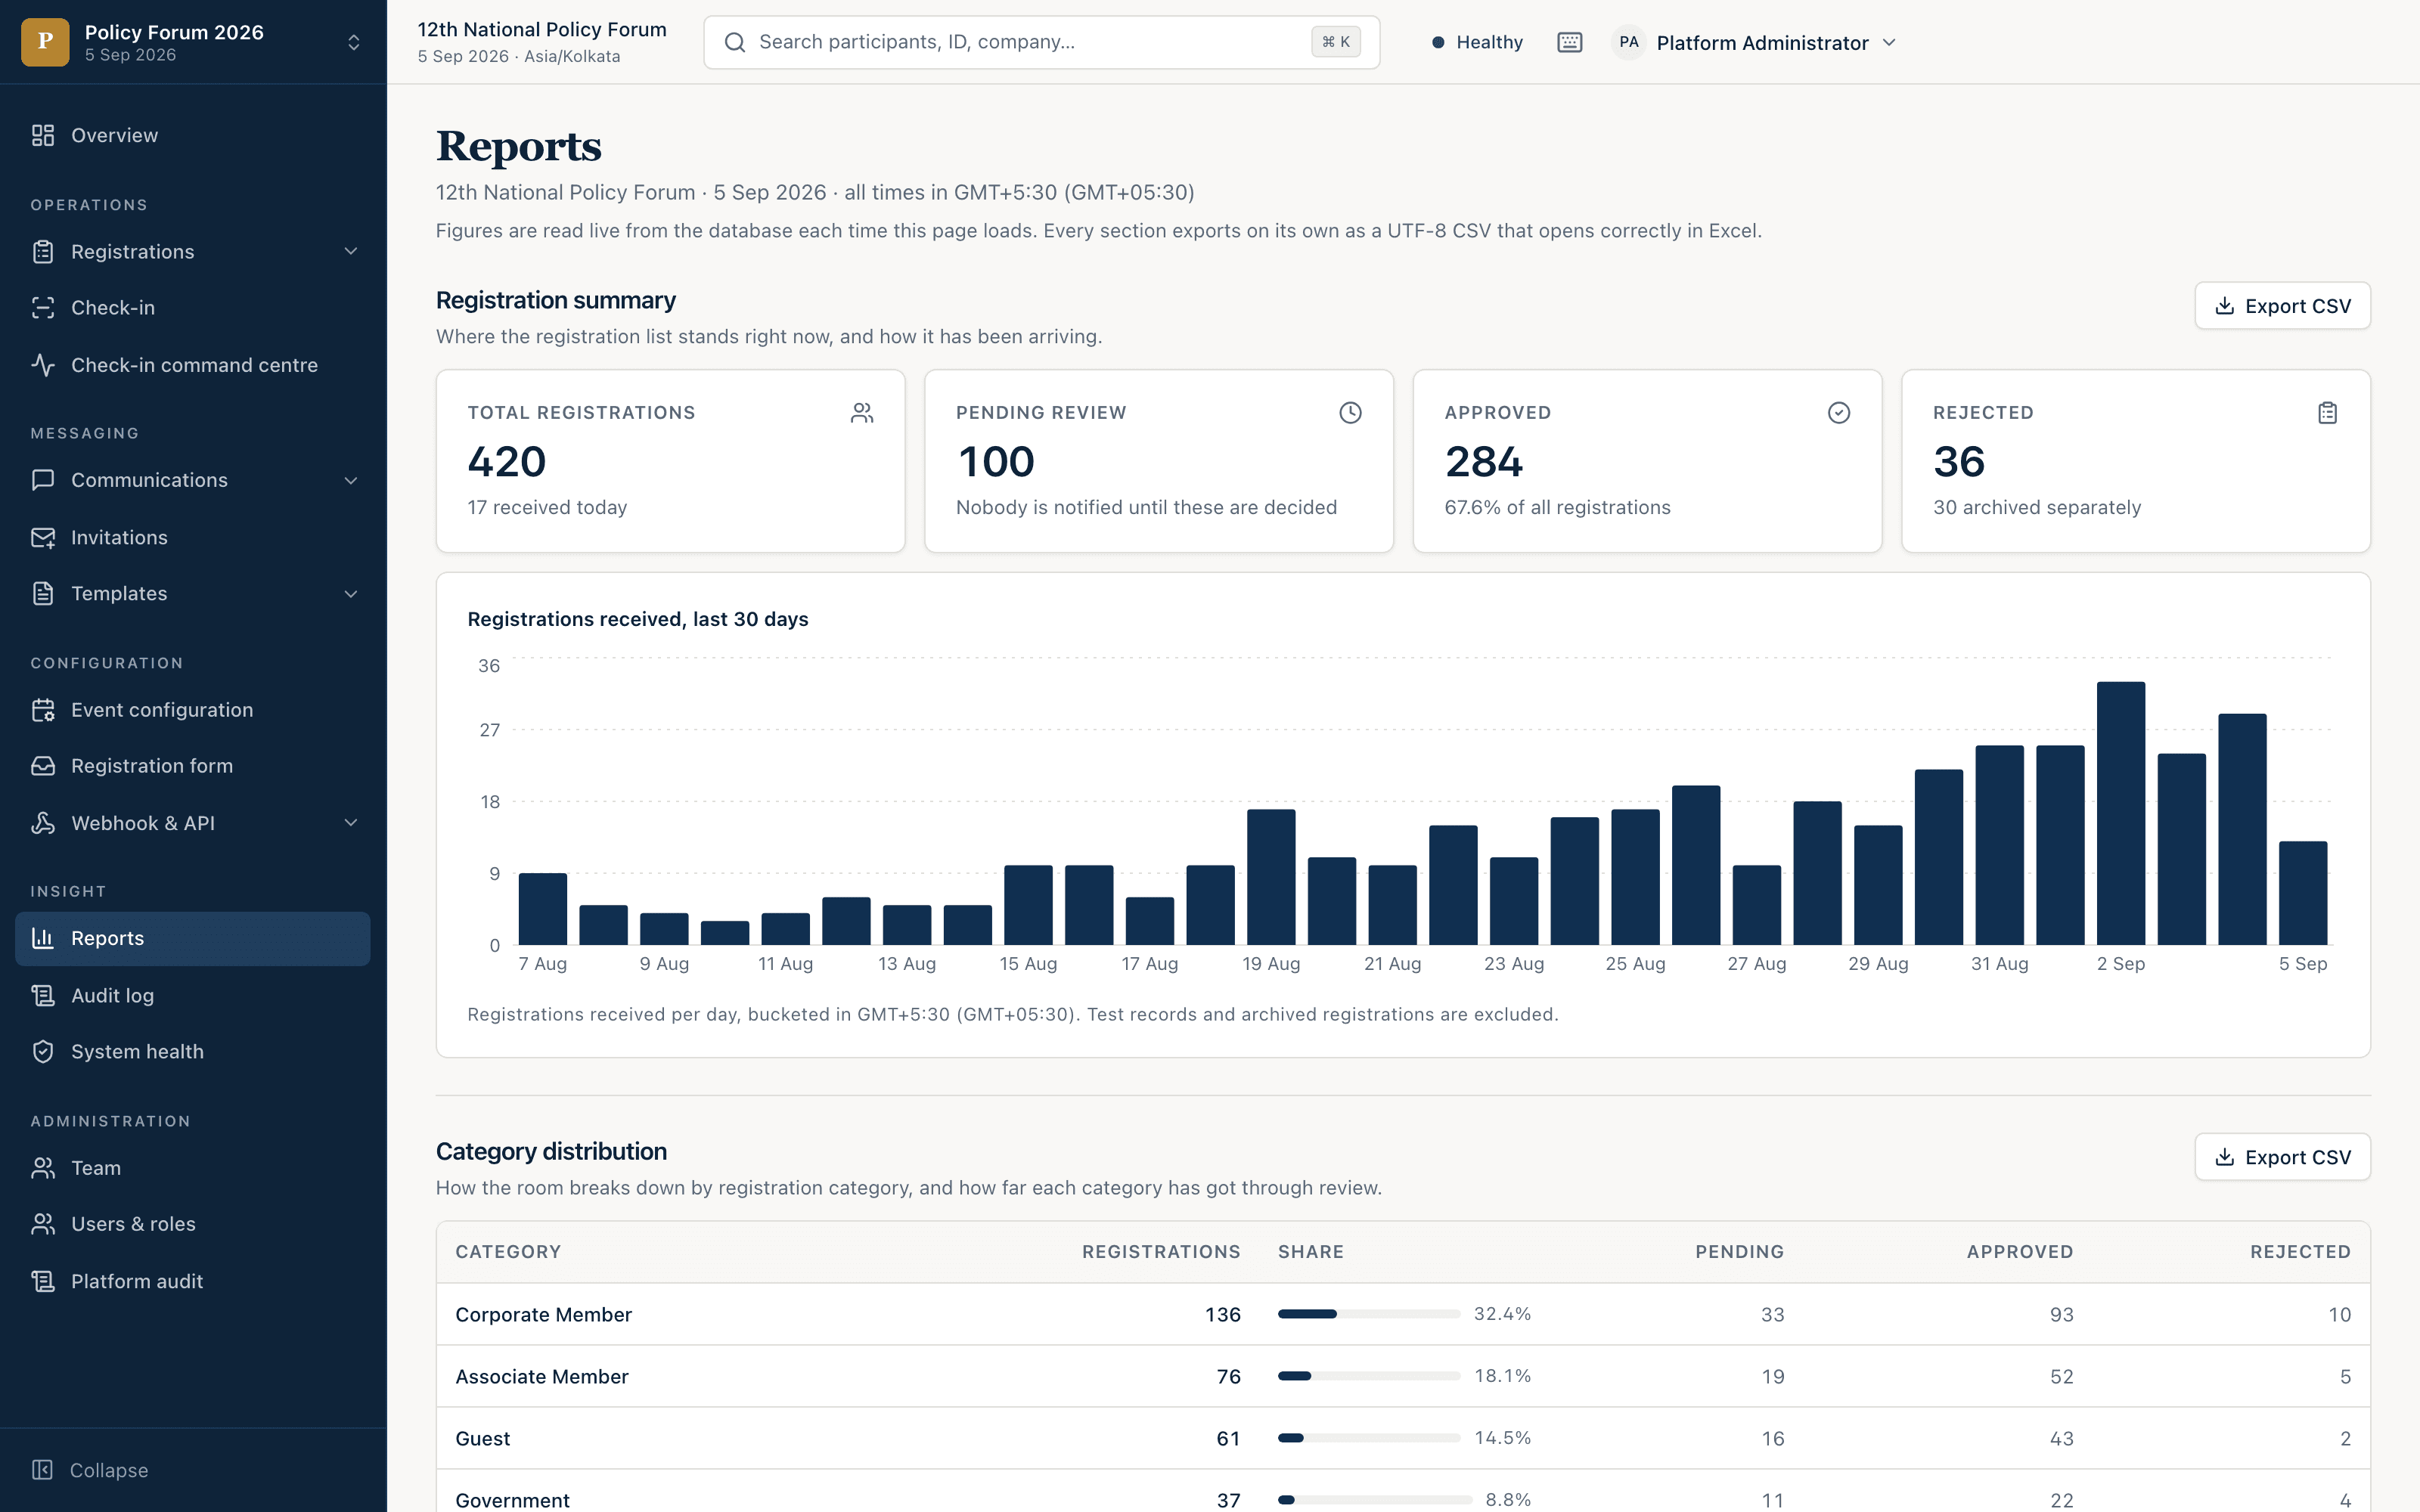The height and width of the screenshot is (1512, 2420).
Task: Click the check-circle icon on Approved card
Action: click(1839, 413)
